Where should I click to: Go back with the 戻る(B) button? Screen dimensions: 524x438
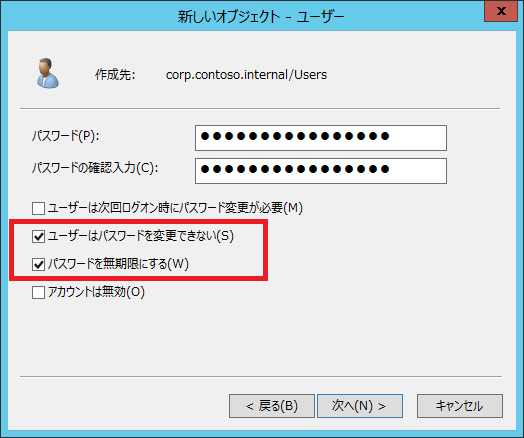point(272,406)
